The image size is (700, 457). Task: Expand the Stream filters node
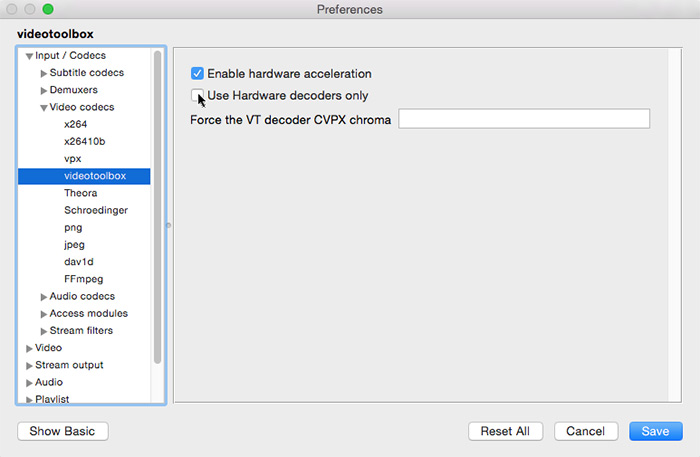(43, 331)
